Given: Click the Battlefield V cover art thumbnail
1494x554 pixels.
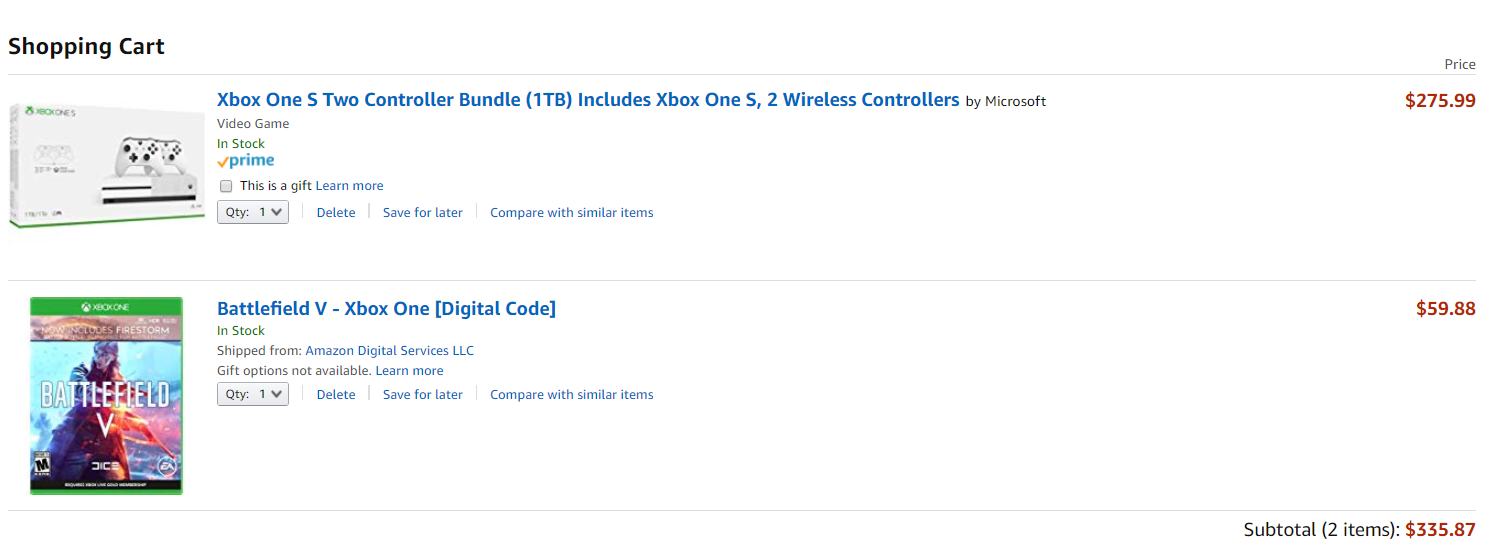Looking at the screenshot, I should point(107,395).
